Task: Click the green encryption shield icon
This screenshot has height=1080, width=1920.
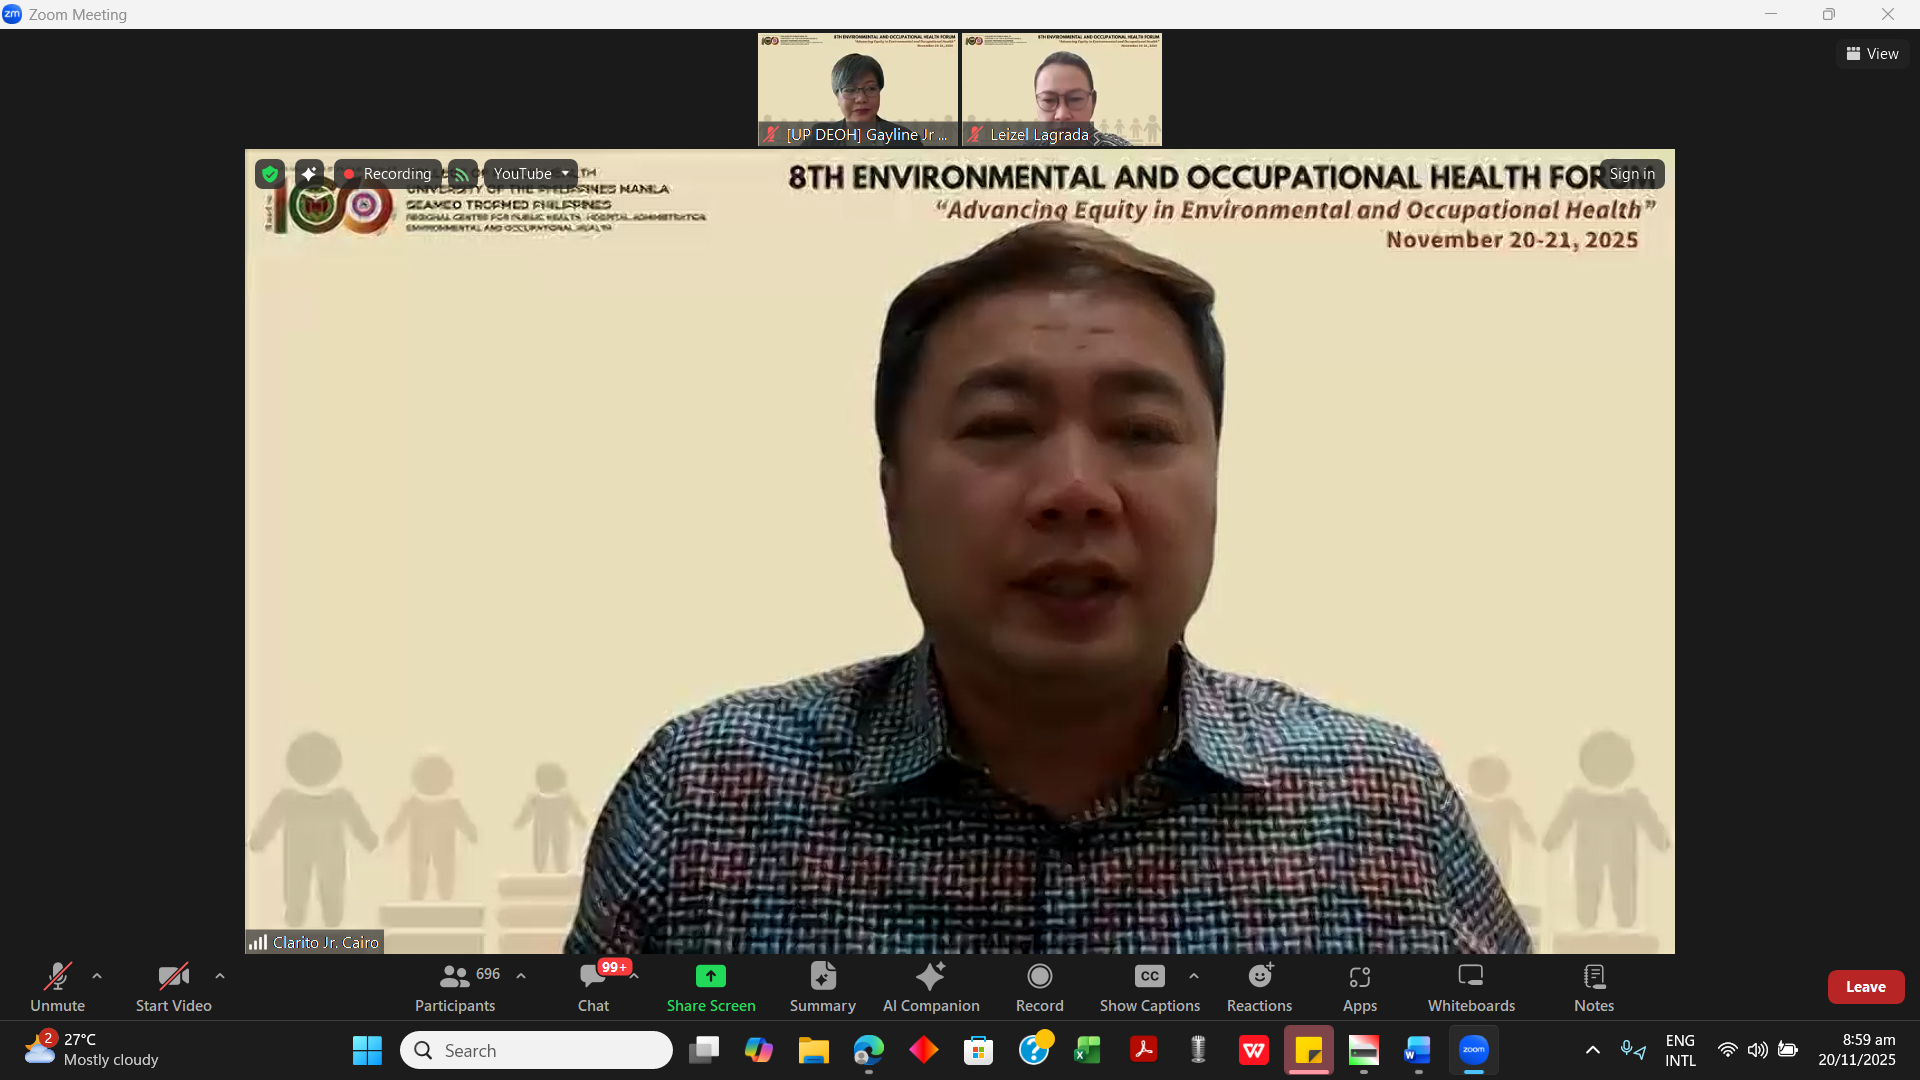Action: click(x=269, y=174)
